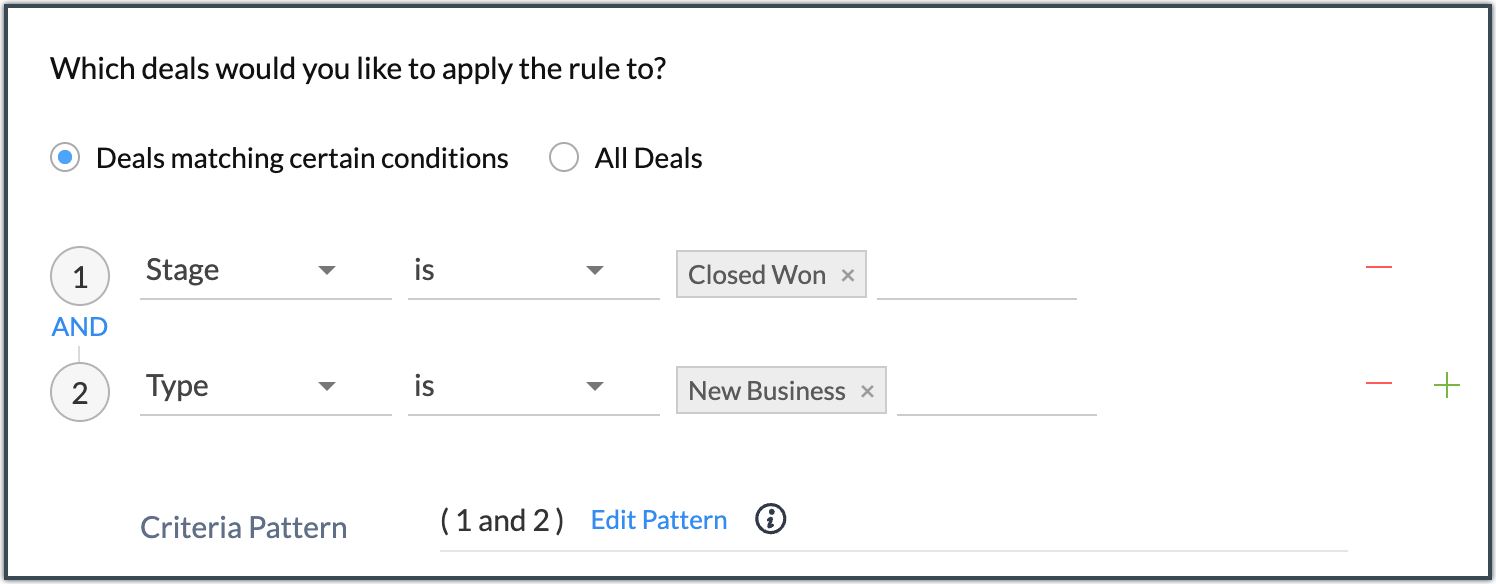Image resolution: width=1496 pixels, height=584 pixels.
Task: Click the criteria number 2 circle
Action: (80, 392)
